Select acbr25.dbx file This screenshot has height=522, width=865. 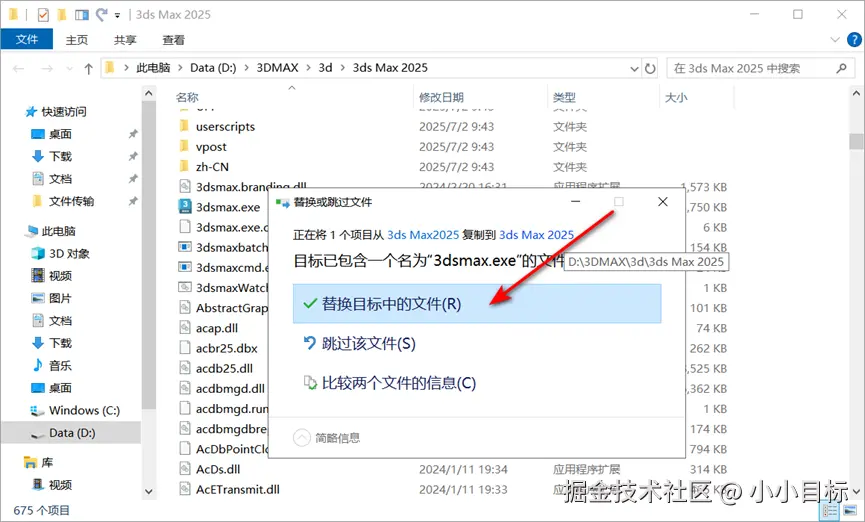click(x=227, y=348)
